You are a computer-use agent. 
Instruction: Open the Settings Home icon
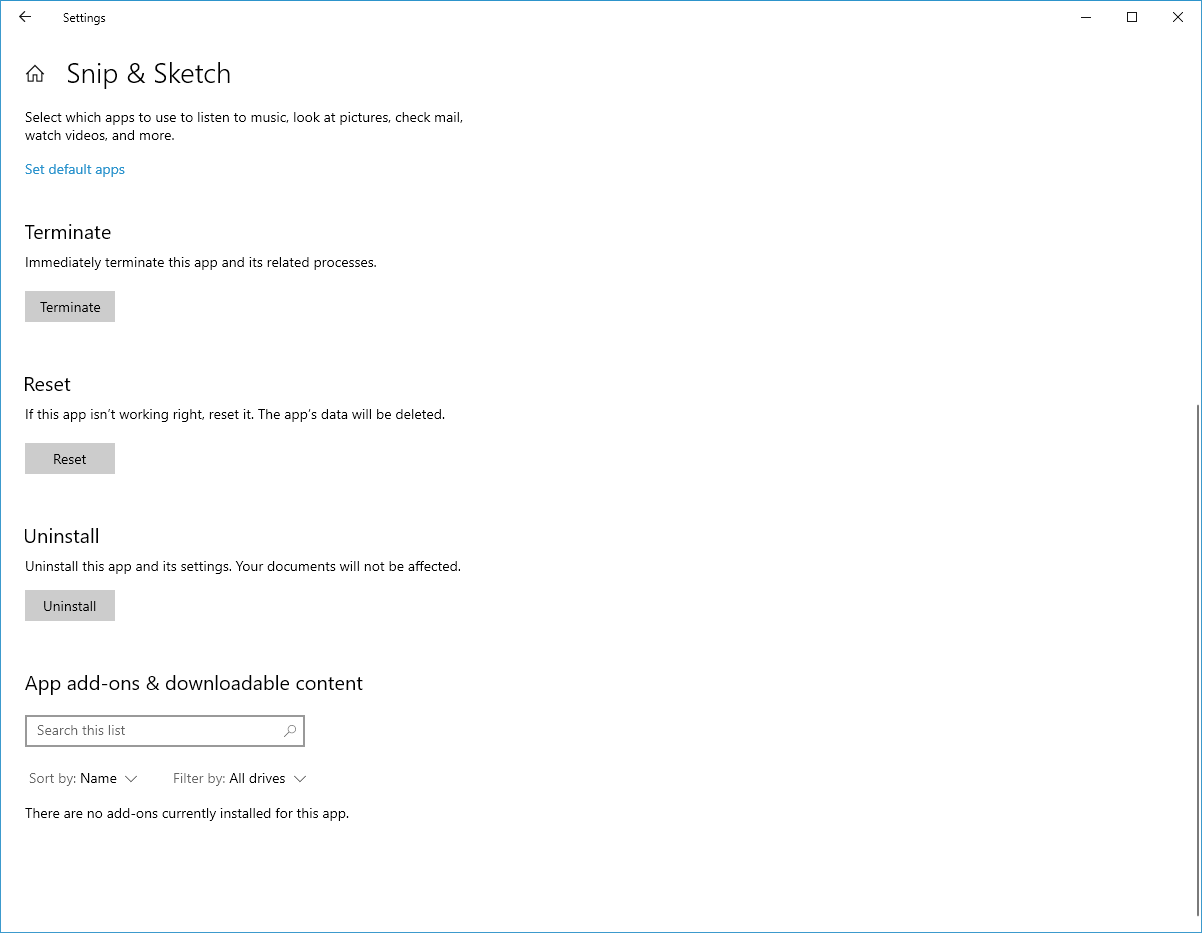click(x=35, y=74)
